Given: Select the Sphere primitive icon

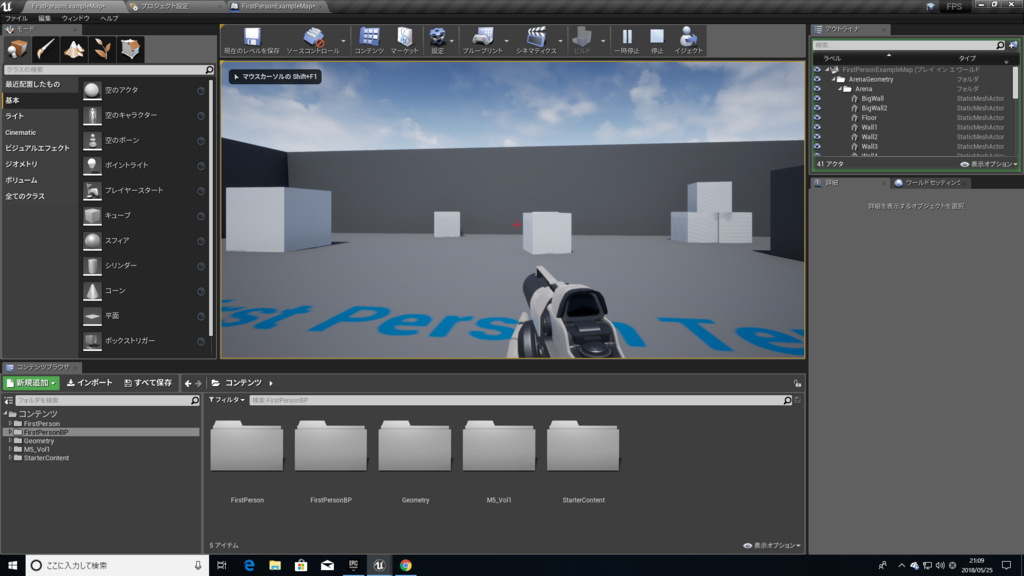Looking at the screenshot, I should pos(92,240).
